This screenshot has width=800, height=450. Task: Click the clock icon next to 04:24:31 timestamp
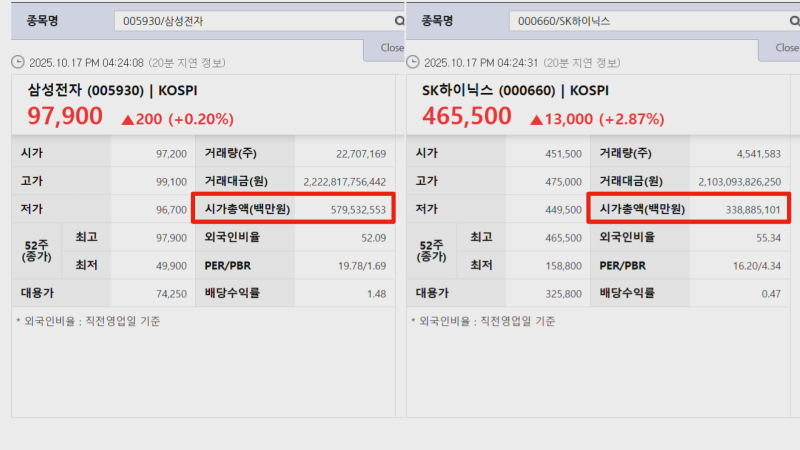(414, 62)
